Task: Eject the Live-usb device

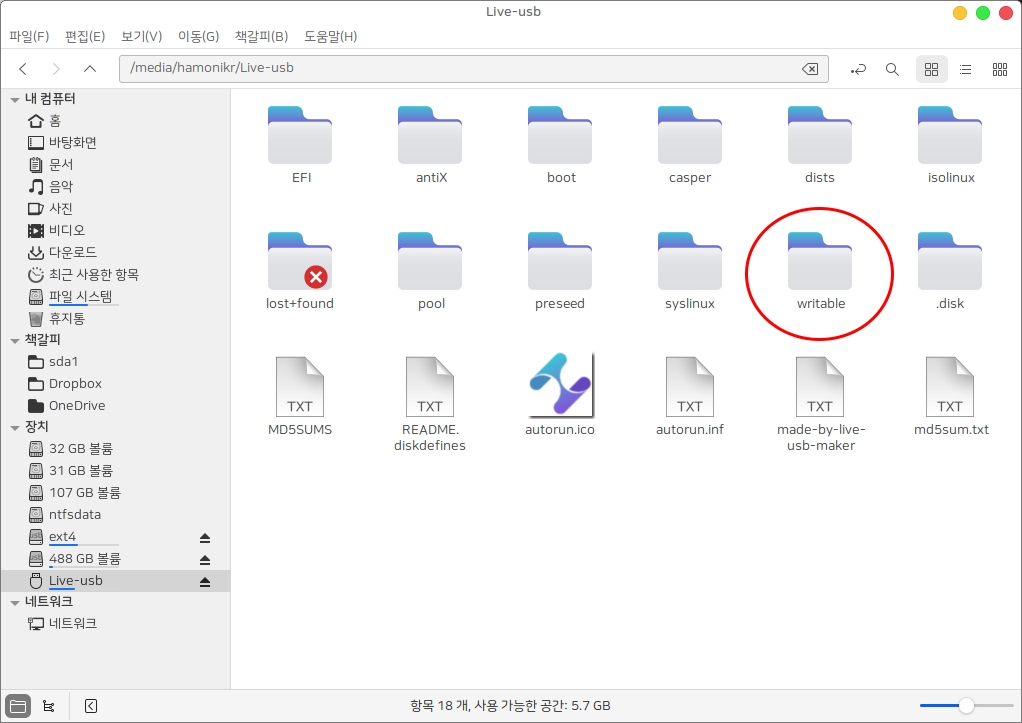Action: coord(205,581)
